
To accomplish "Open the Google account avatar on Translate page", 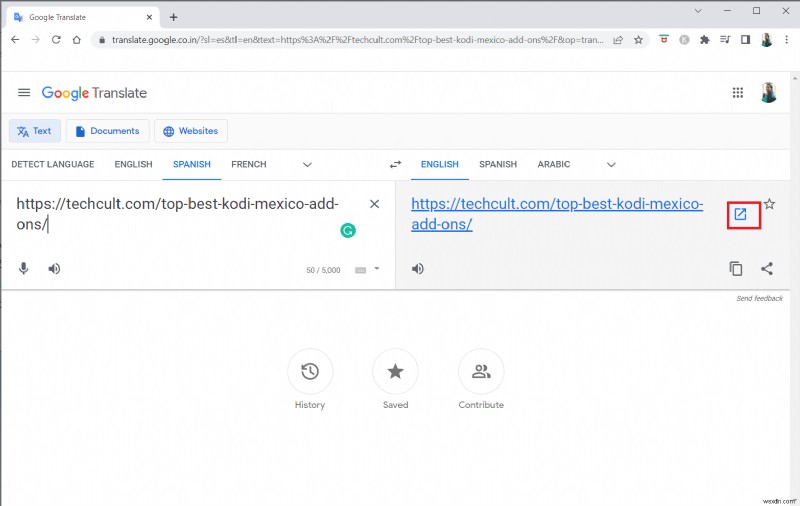I will pos(768,92).
